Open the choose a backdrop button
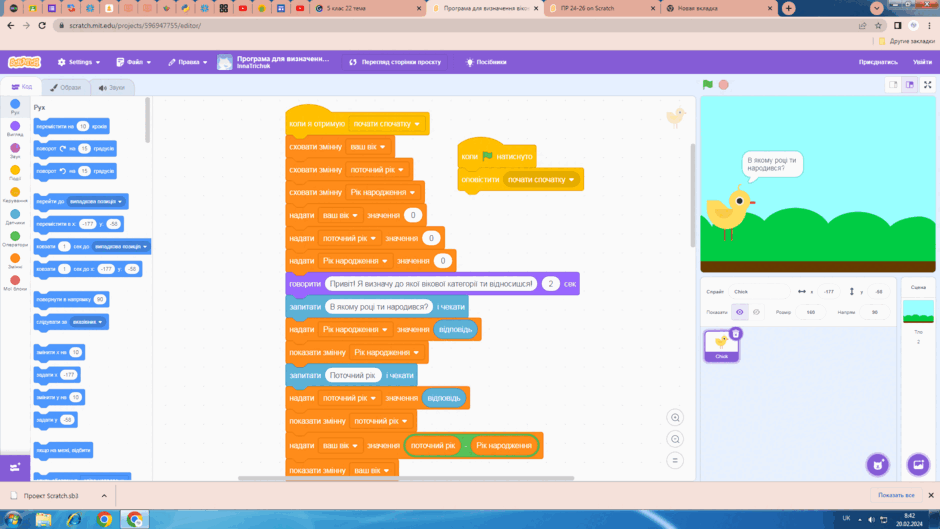 pyautogui.click(x=918, y=464)
